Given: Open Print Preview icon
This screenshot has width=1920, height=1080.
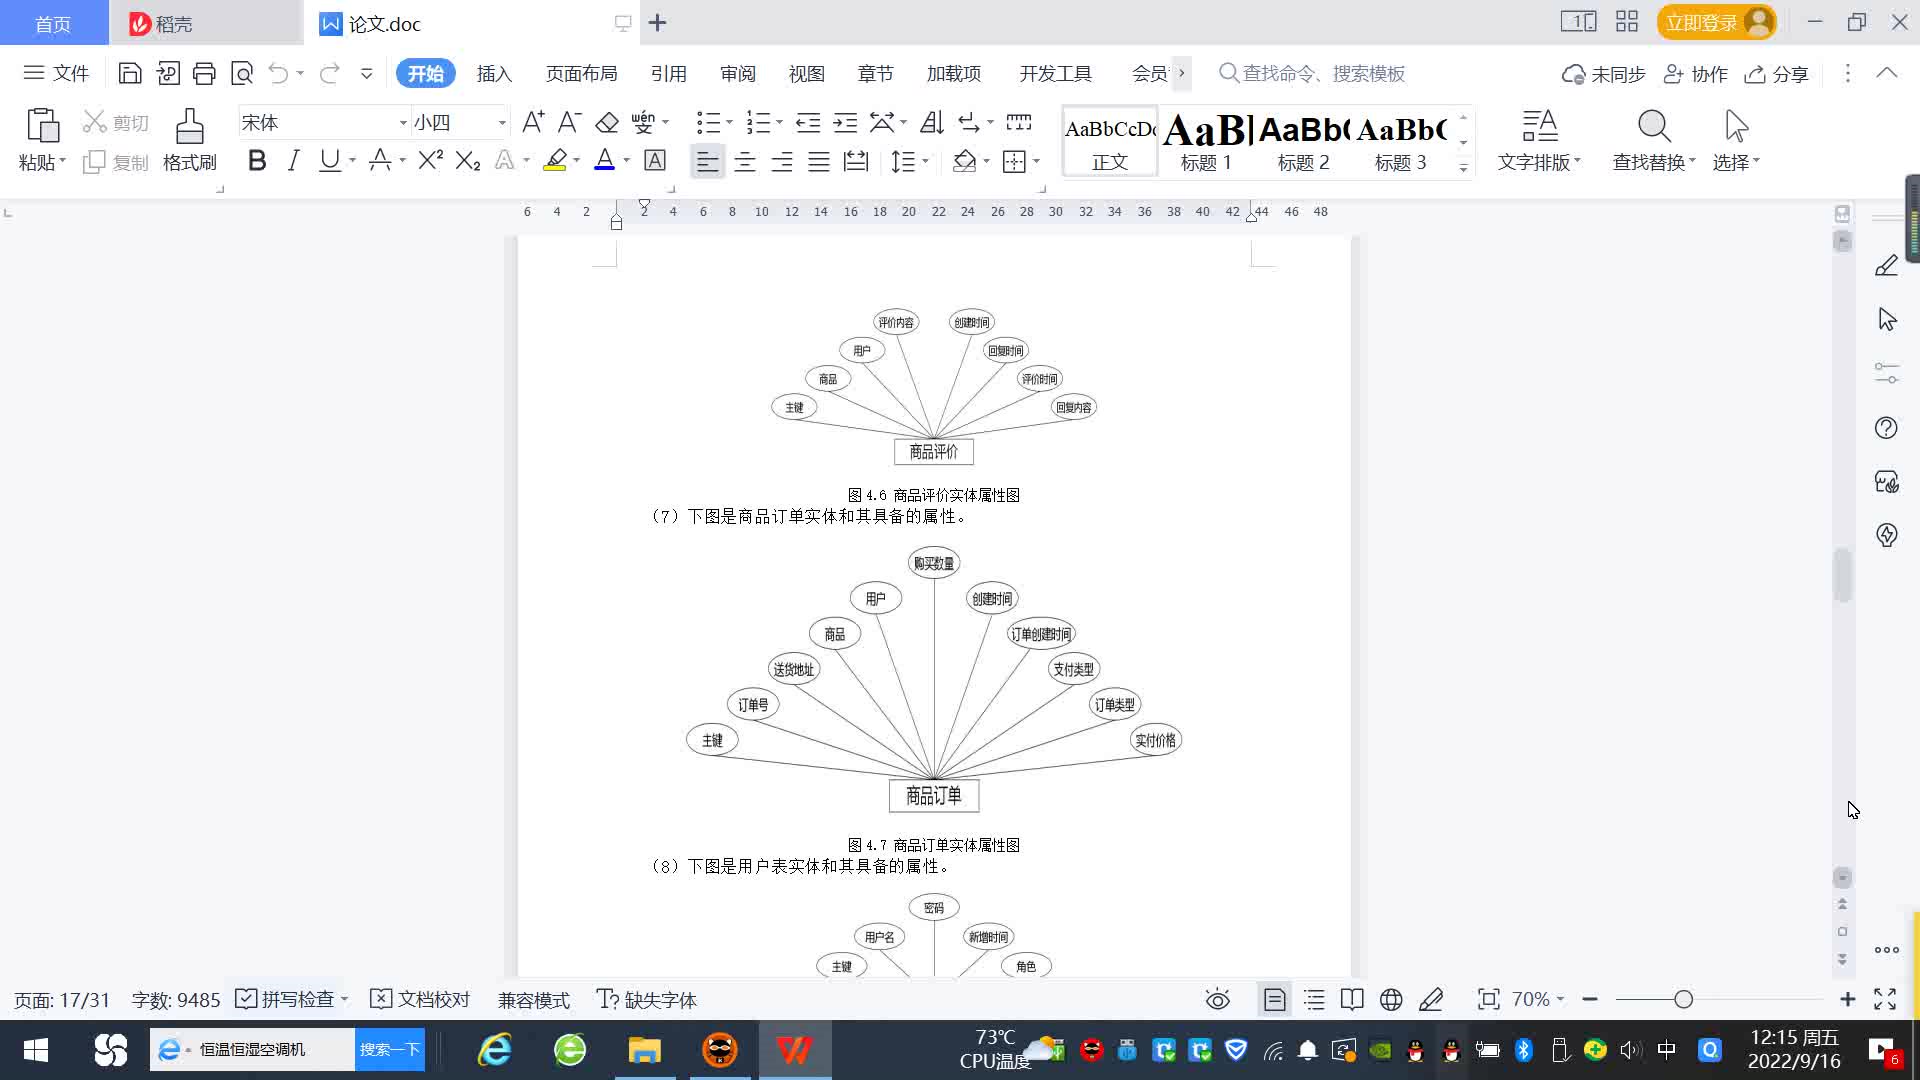Looking at the screenshot, I should (242, 73).
